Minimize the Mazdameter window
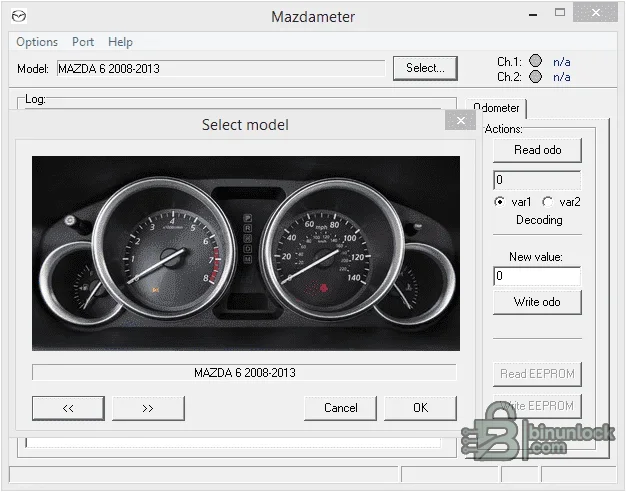This screenshot has height=492, width=626. (533, 15)
